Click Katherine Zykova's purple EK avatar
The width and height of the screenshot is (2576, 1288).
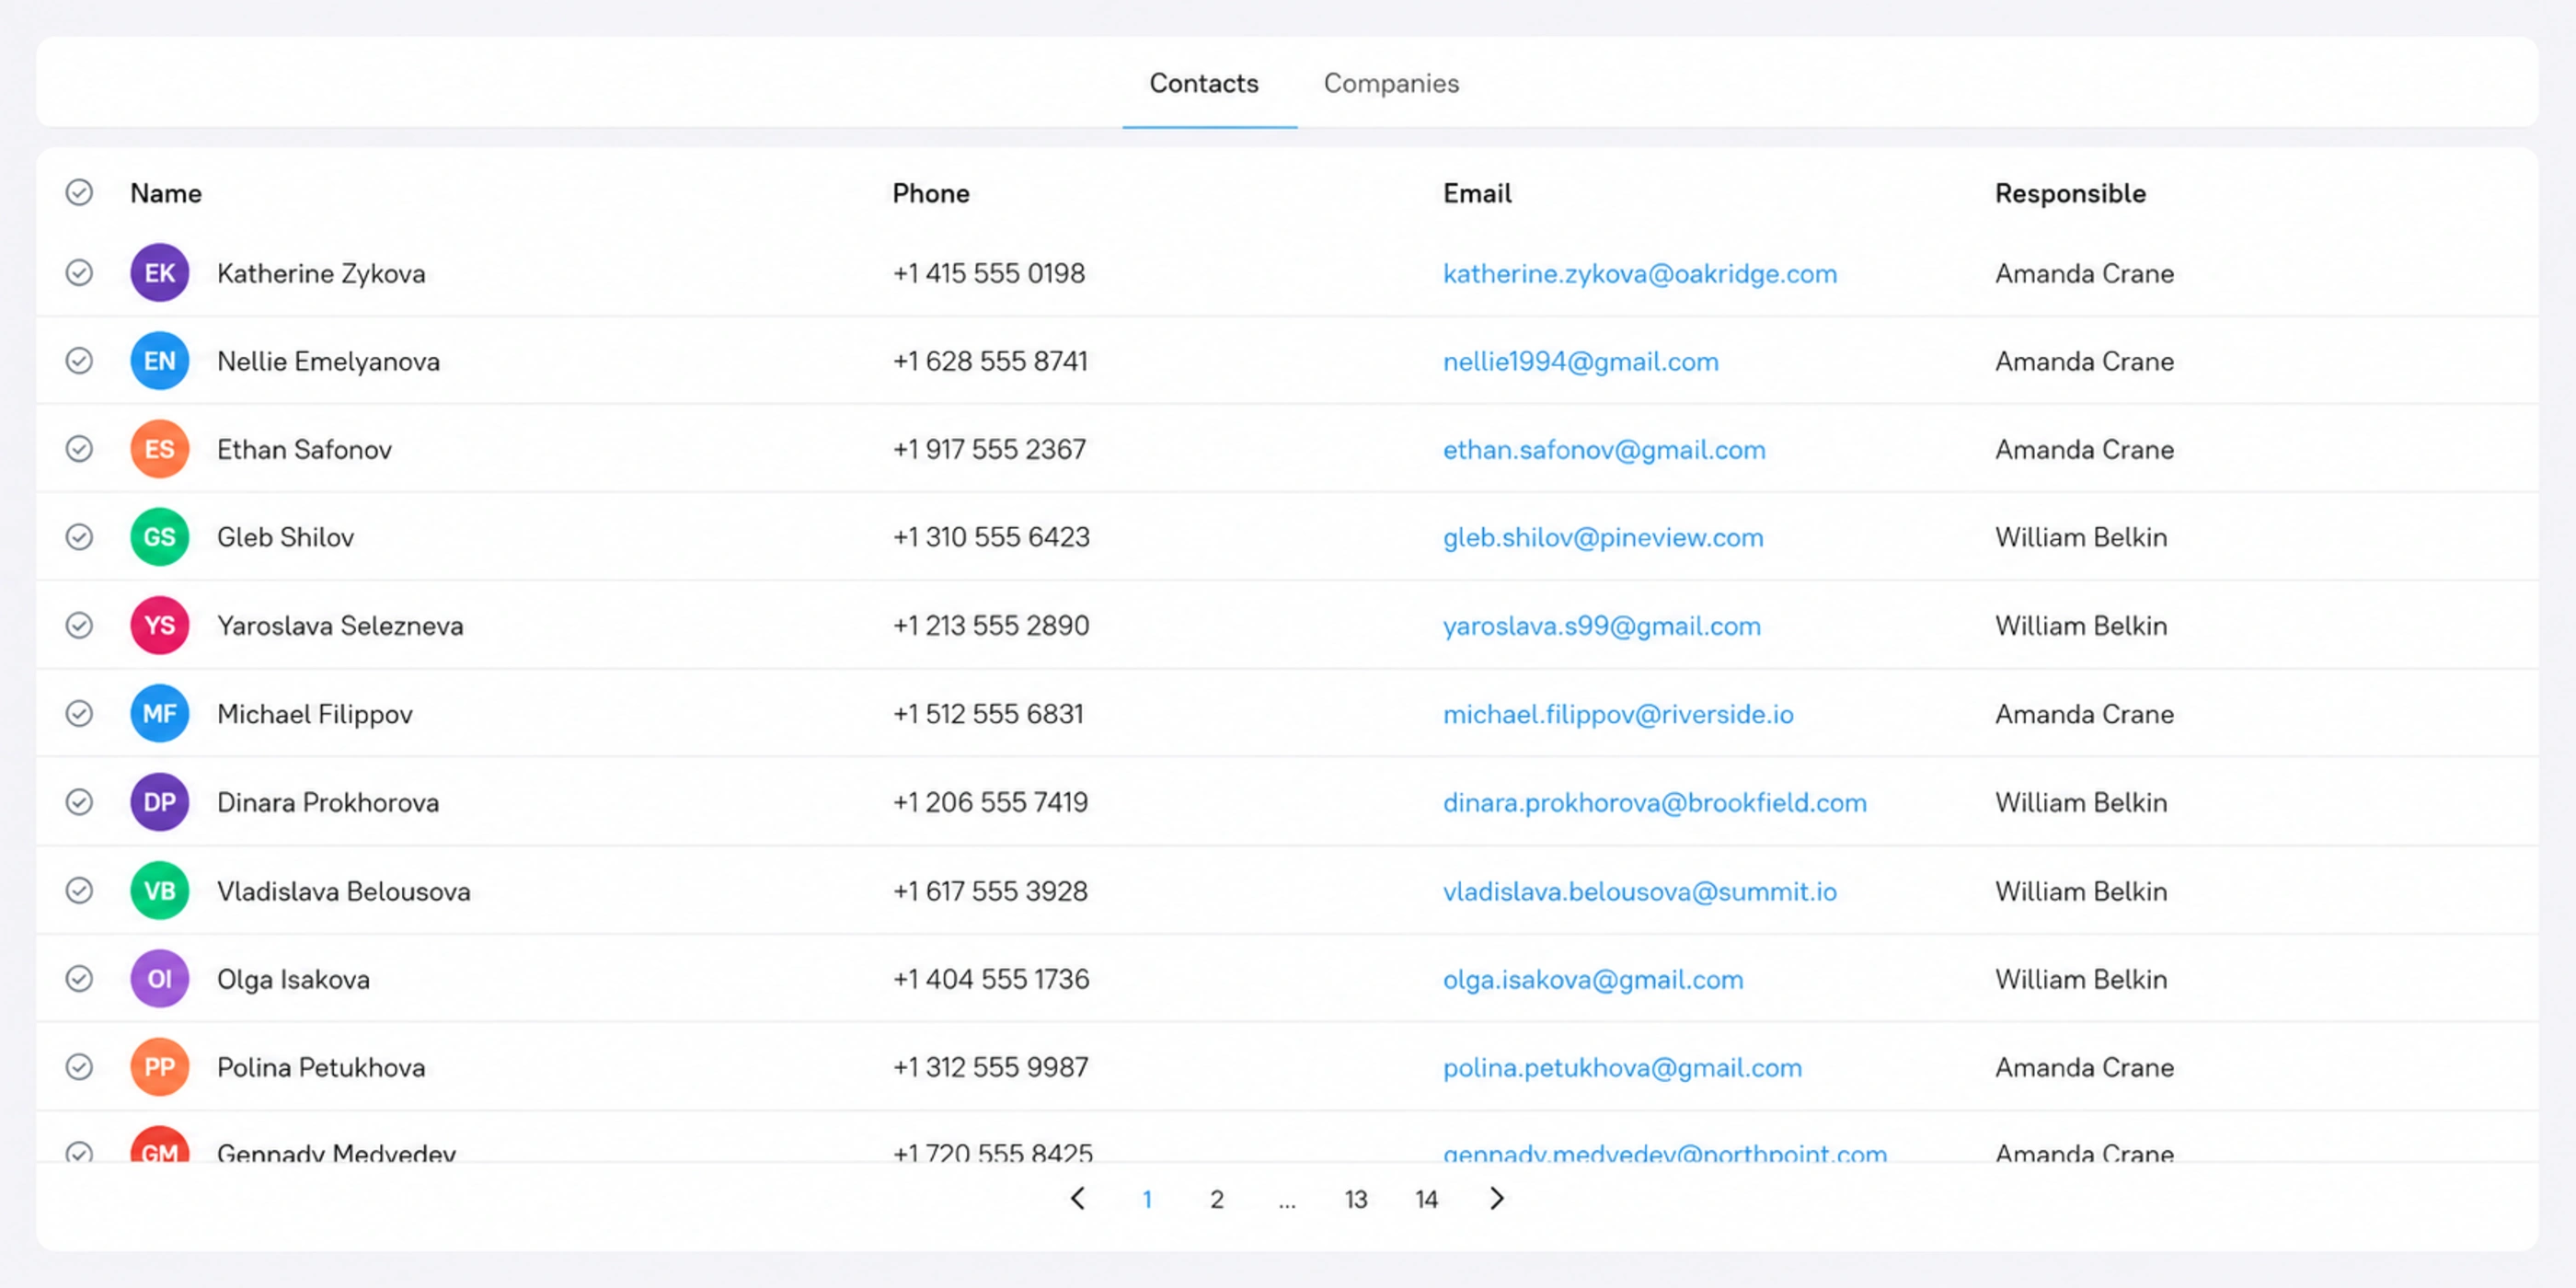(x=160, y=273)
